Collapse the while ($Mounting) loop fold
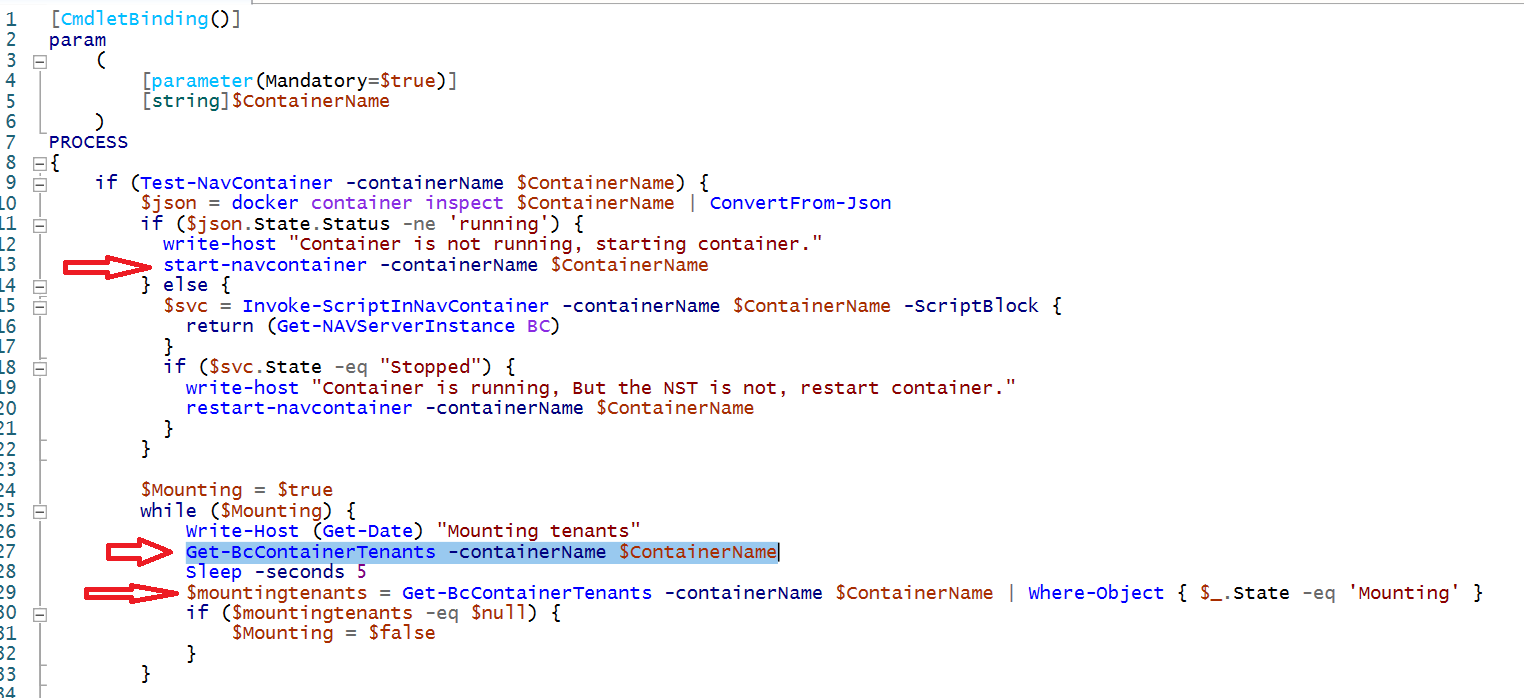Viewport: 1524px width, 698px height. [x=39, y=510]
